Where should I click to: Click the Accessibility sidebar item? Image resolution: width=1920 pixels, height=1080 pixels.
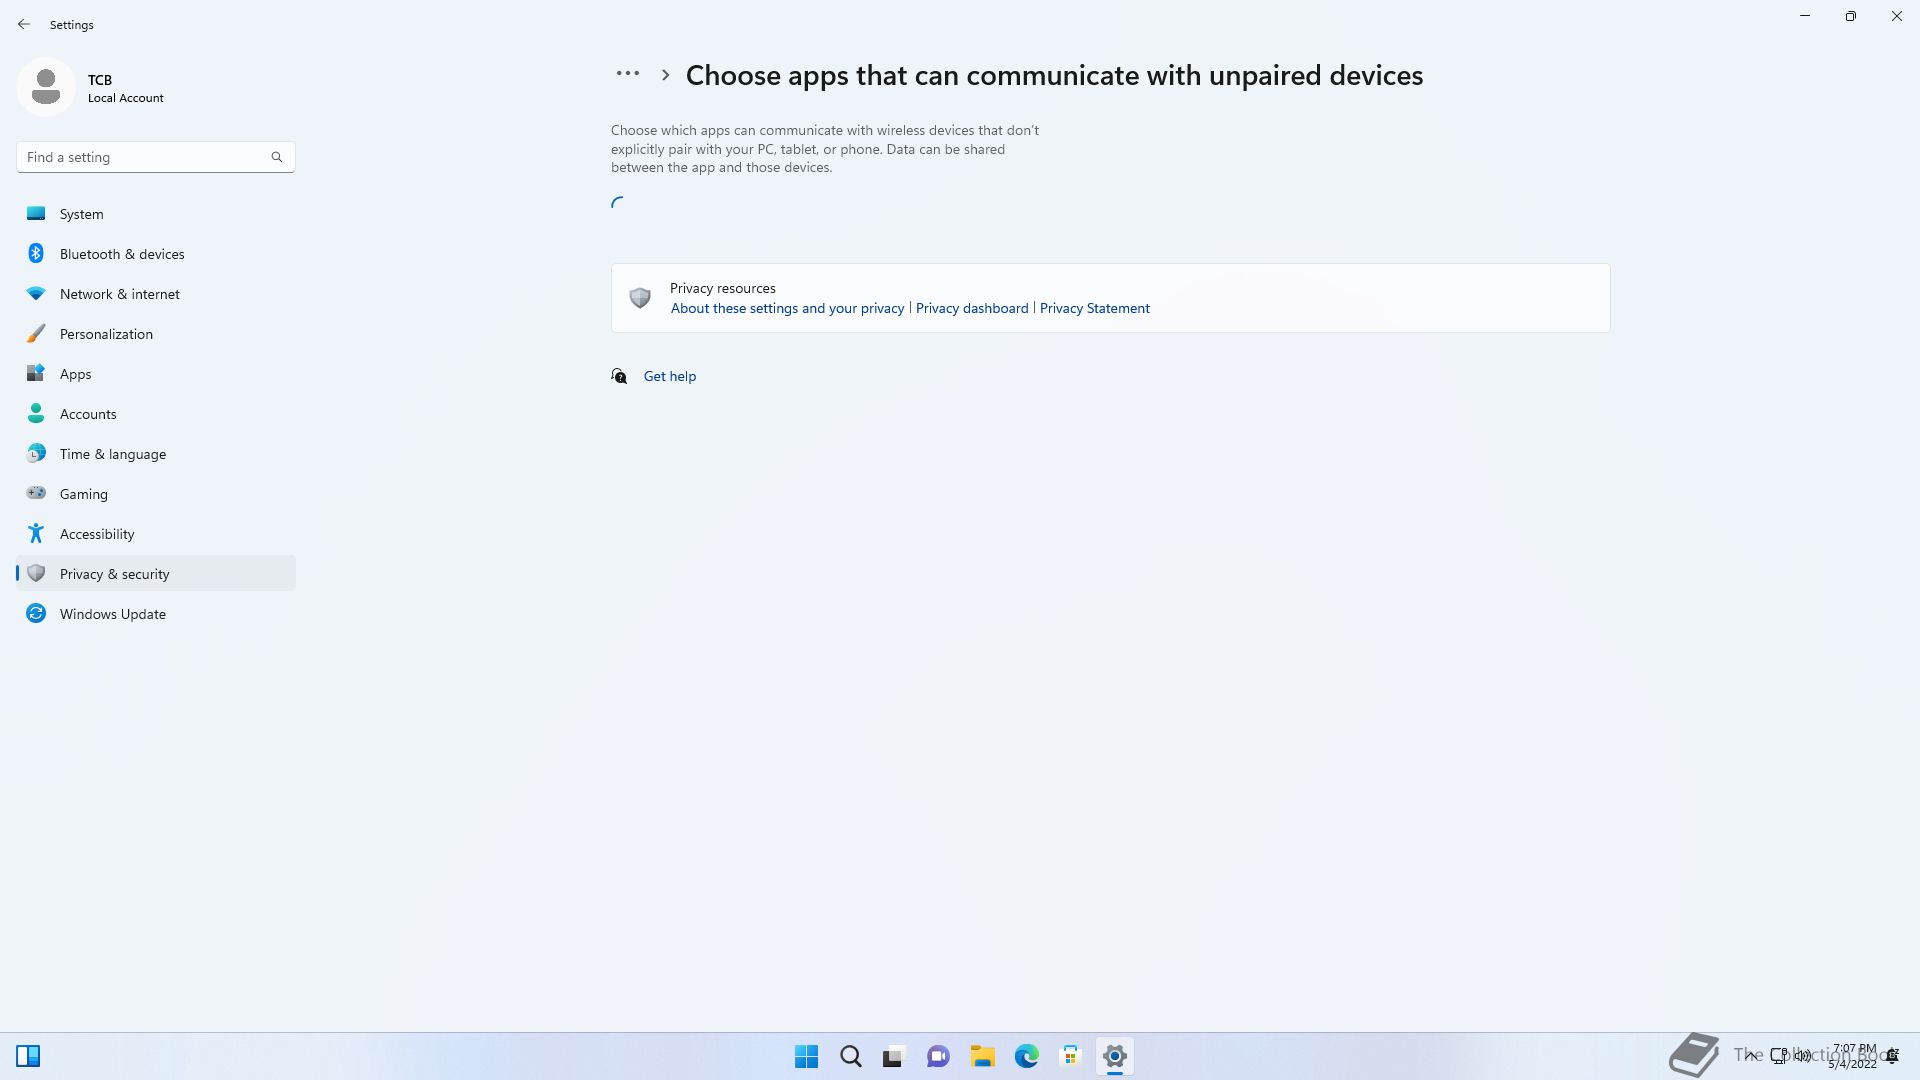click(x=97, y=534)
